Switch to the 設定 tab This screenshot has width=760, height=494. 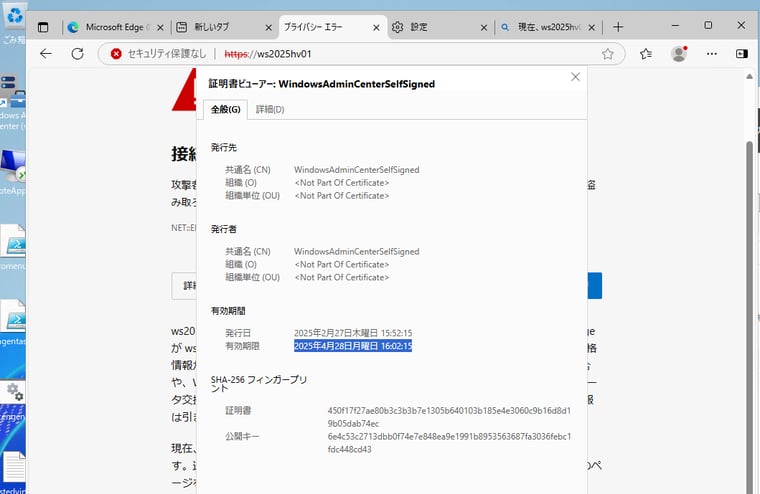click(440, 27)
